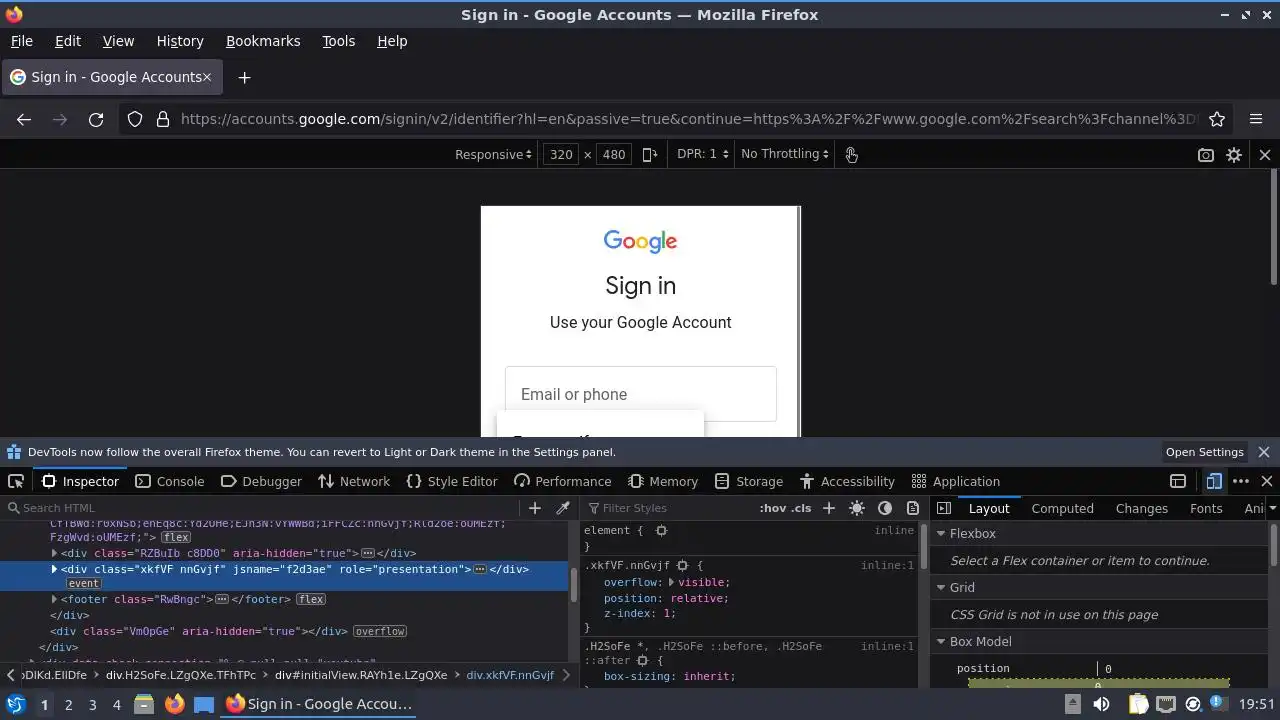Open Firefox hamburger application menu
This screenshot has height=720, width=1280.
click(1256, 119)
